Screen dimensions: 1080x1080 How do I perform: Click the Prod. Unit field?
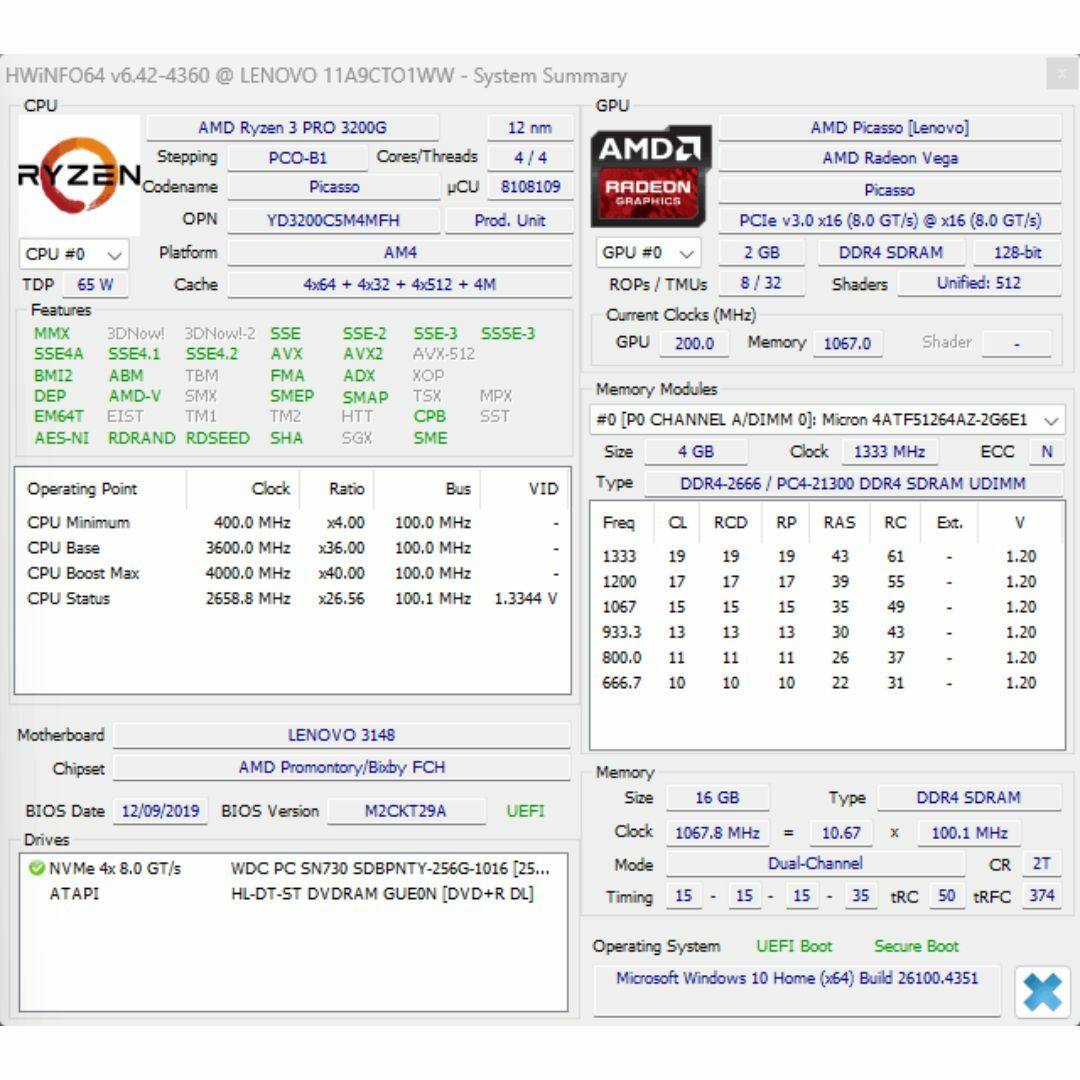[509, 220]
